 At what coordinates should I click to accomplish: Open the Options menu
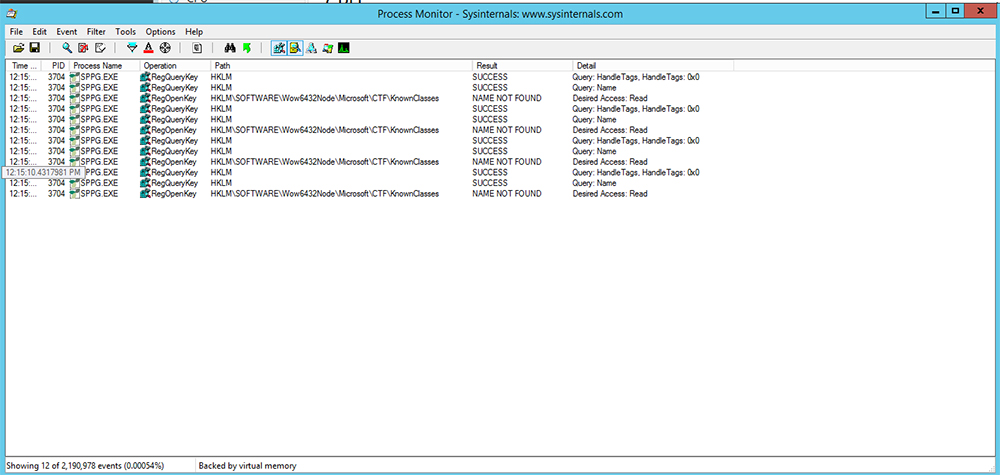tap(161, 32)
